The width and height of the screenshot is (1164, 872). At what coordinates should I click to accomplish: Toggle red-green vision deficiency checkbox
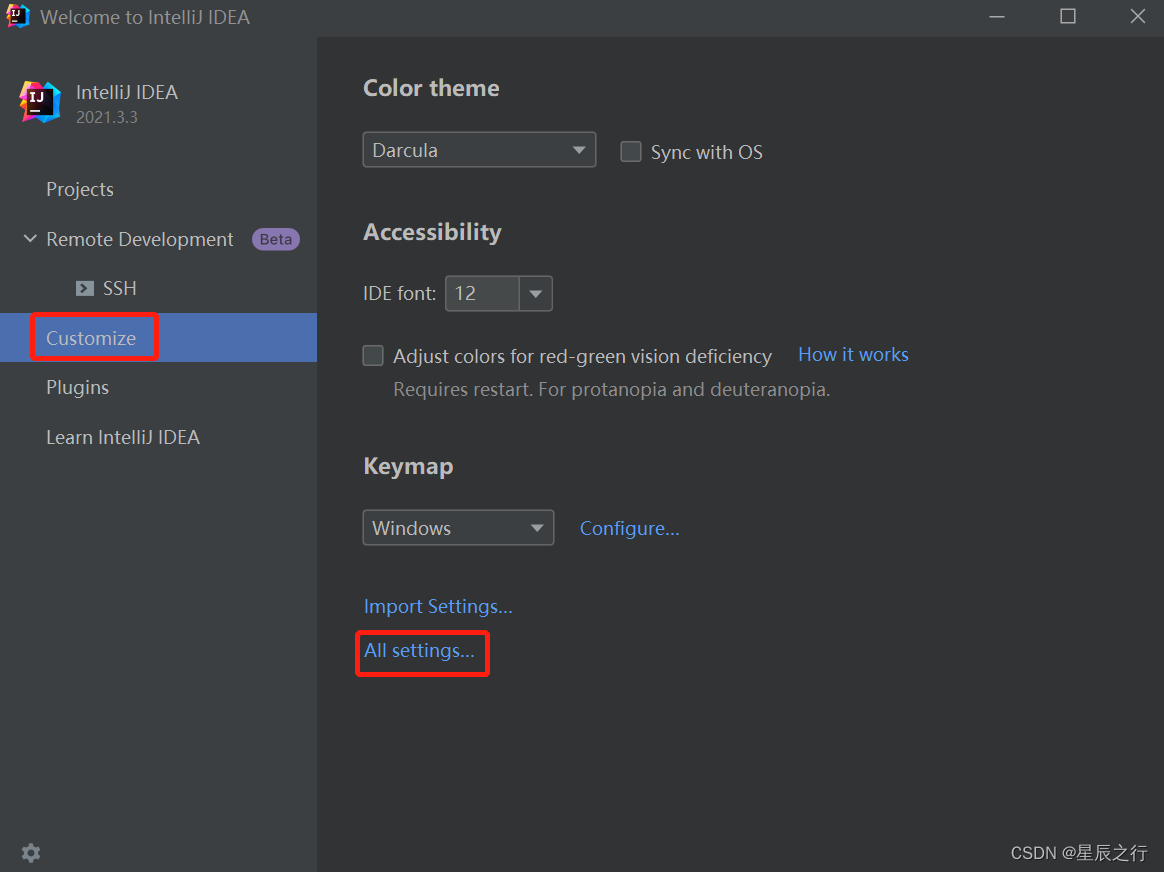(x=373, y=355)
